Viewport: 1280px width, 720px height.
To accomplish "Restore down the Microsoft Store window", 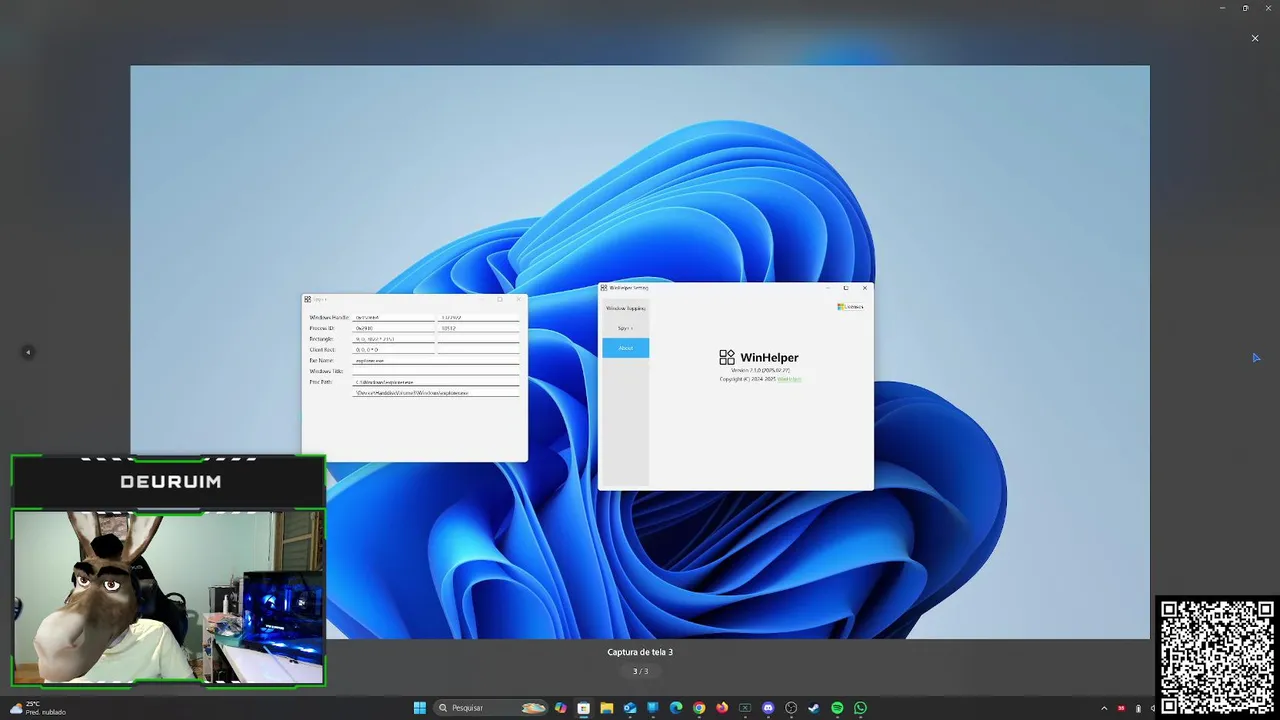I will coord(1245,8).
